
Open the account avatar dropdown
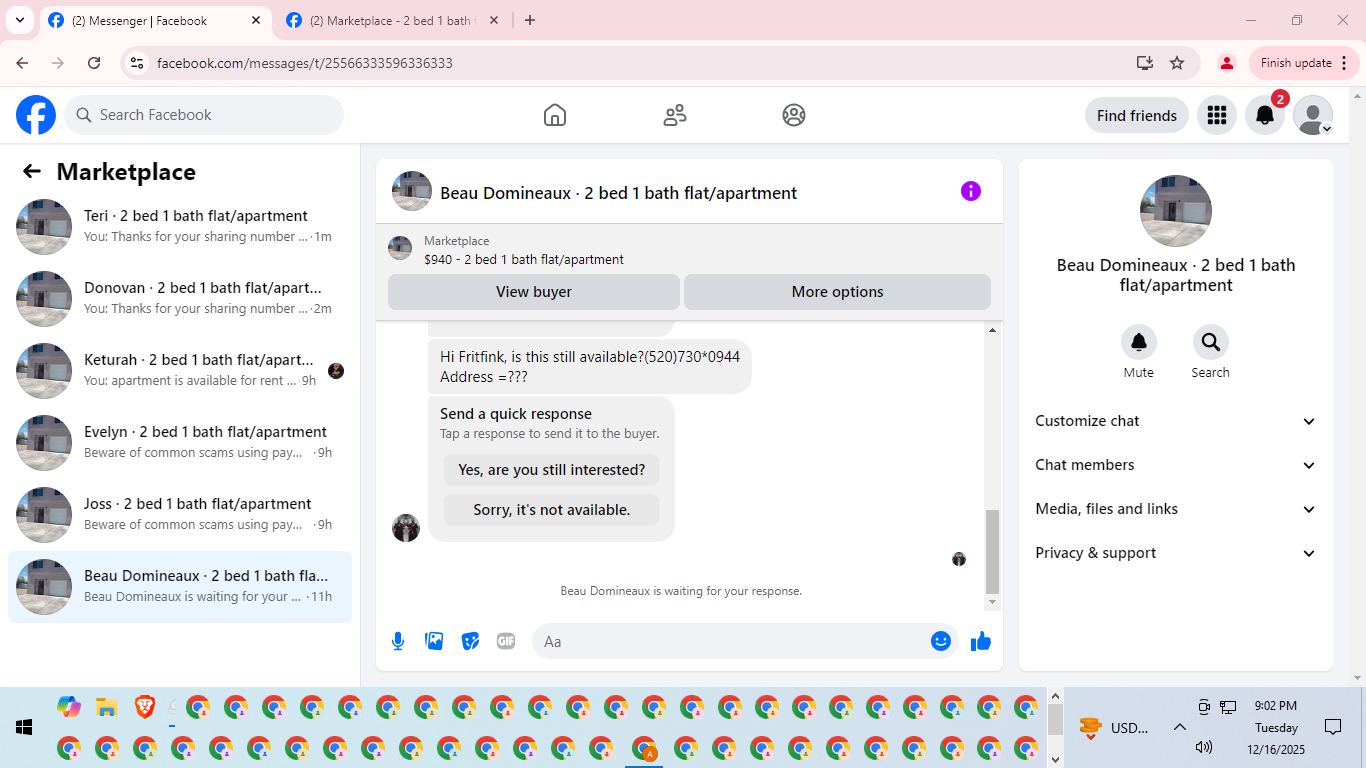click(1313, 115)
